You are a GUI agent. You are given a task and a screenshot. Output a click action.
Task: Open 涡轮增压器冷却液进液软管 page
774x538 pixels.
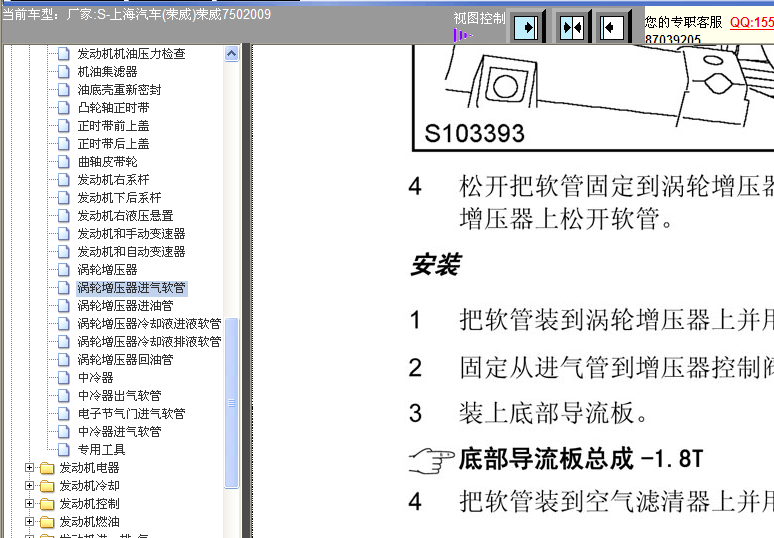(x=149, y=324)
